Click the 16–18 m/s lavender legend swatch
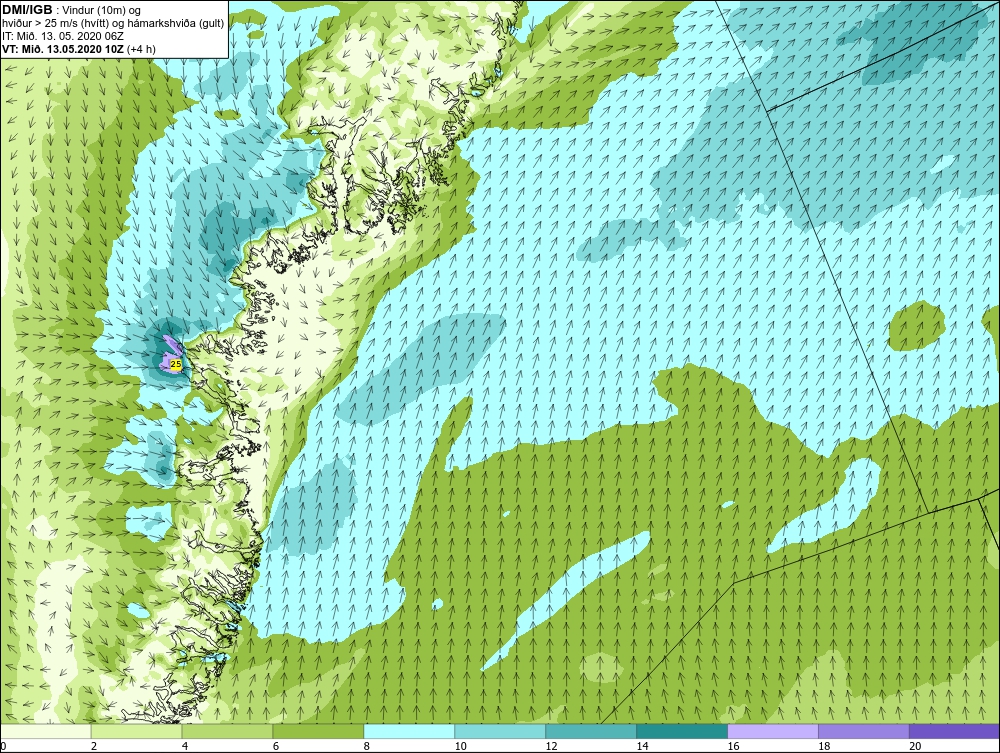 click(773, 731)
